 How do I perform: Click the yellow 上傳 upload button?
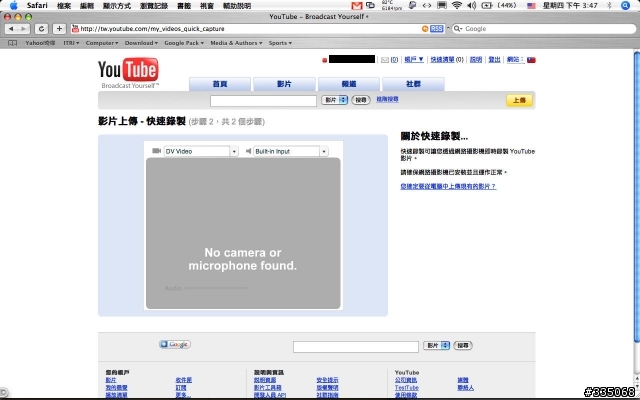(519, 100)
